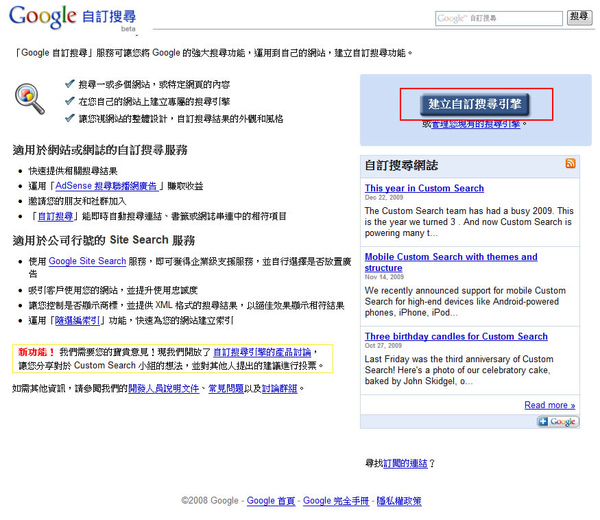Click the 自訂搜尋網誌 panel heading
The height and width of the screenshot is (520, 600).
click(401, 165)
